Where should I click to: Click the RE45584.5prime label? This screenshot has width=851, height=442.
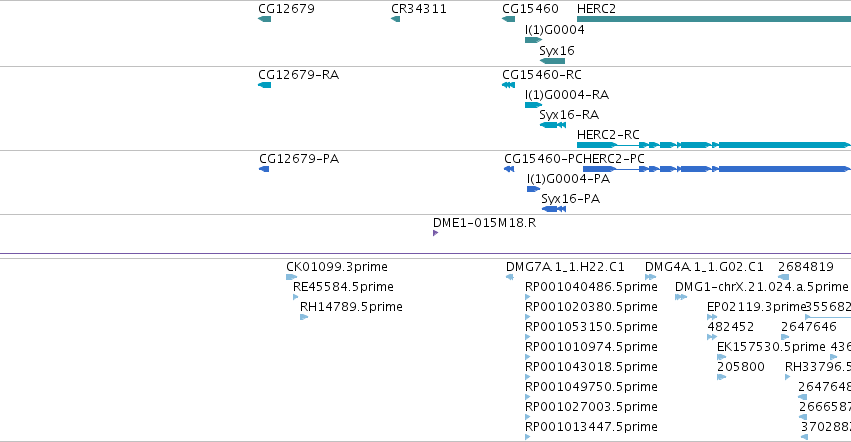click(x=343, y=287)
